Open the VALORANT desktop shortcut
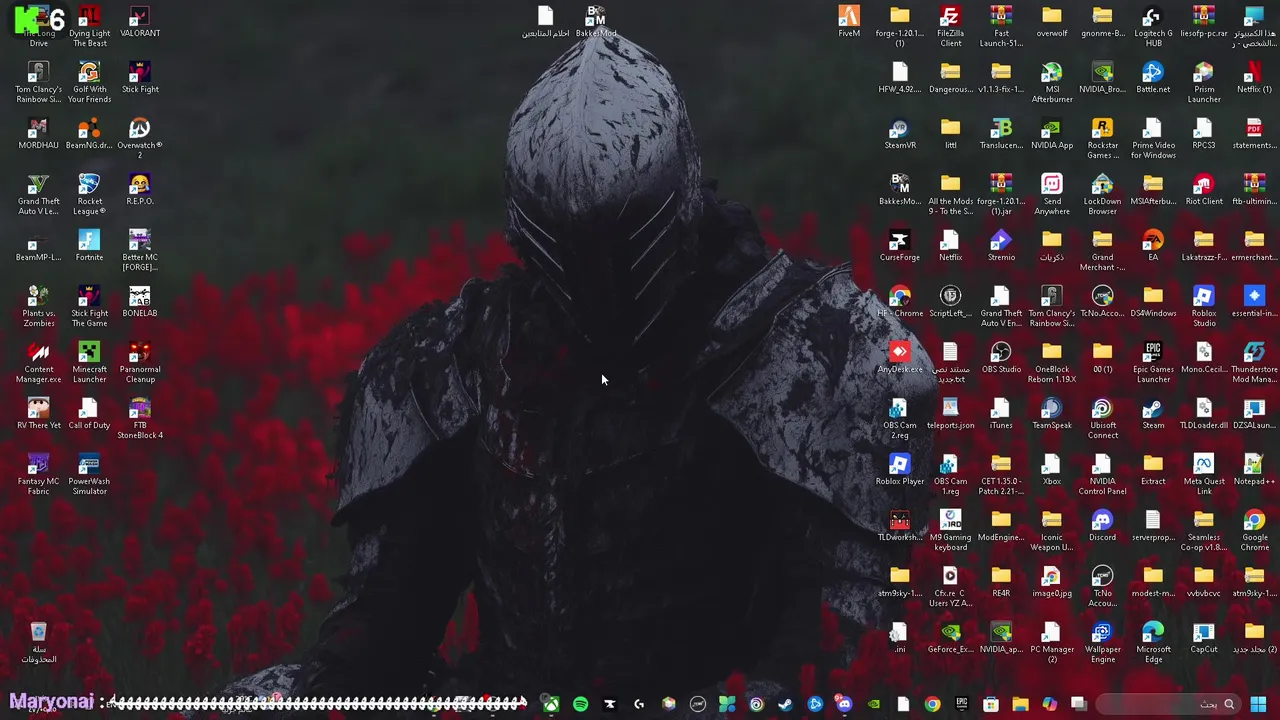Screen dimensions: 1280x720 coord(140,23)
